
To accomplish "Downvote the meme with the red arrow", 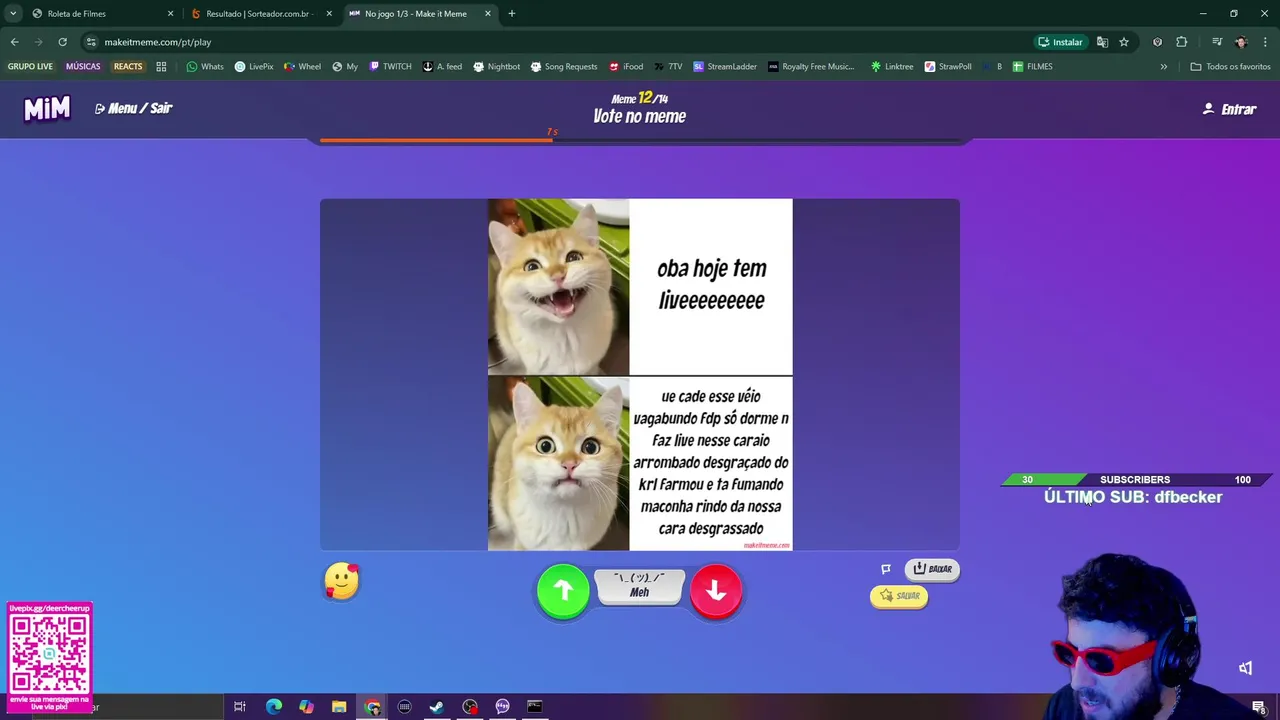I will [716, 591].
